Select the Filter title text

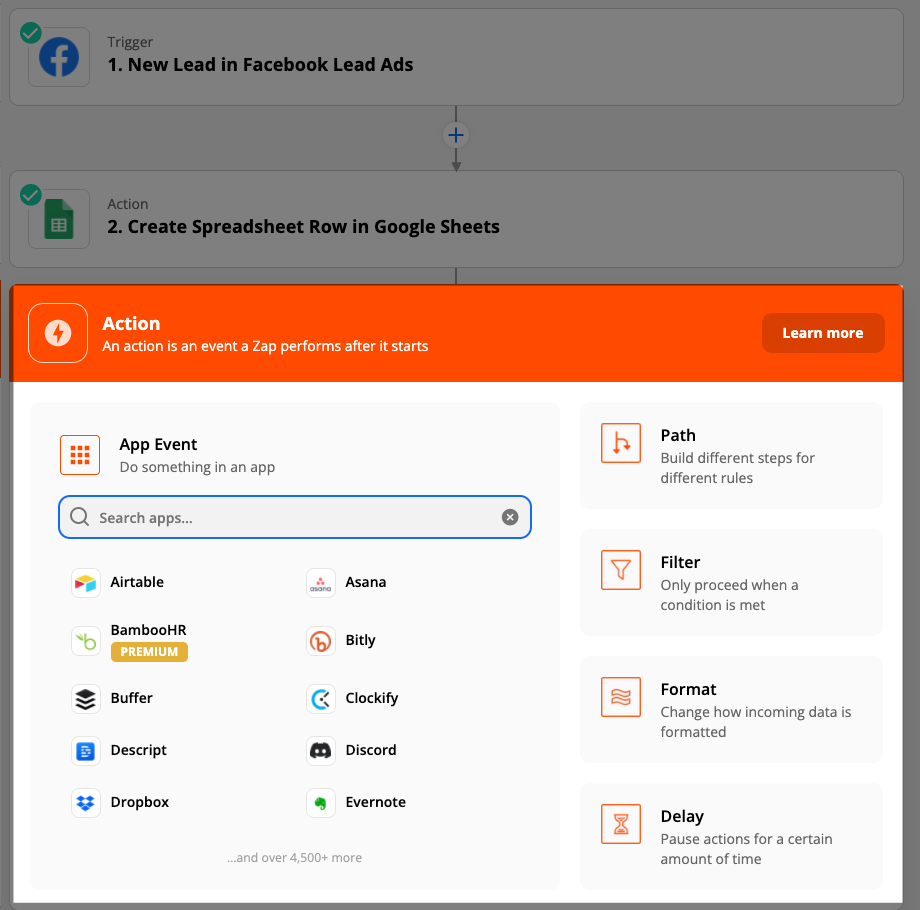pos(681,562)
